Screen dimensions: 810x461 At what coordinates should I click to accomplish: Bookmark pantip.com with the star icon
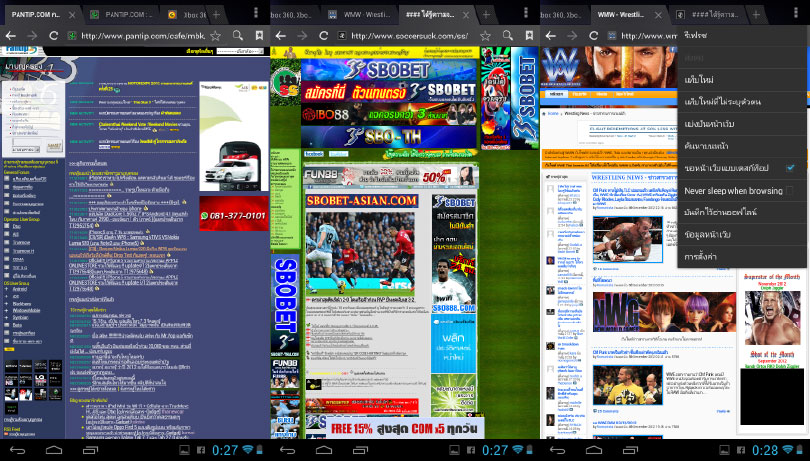point(215,35)
